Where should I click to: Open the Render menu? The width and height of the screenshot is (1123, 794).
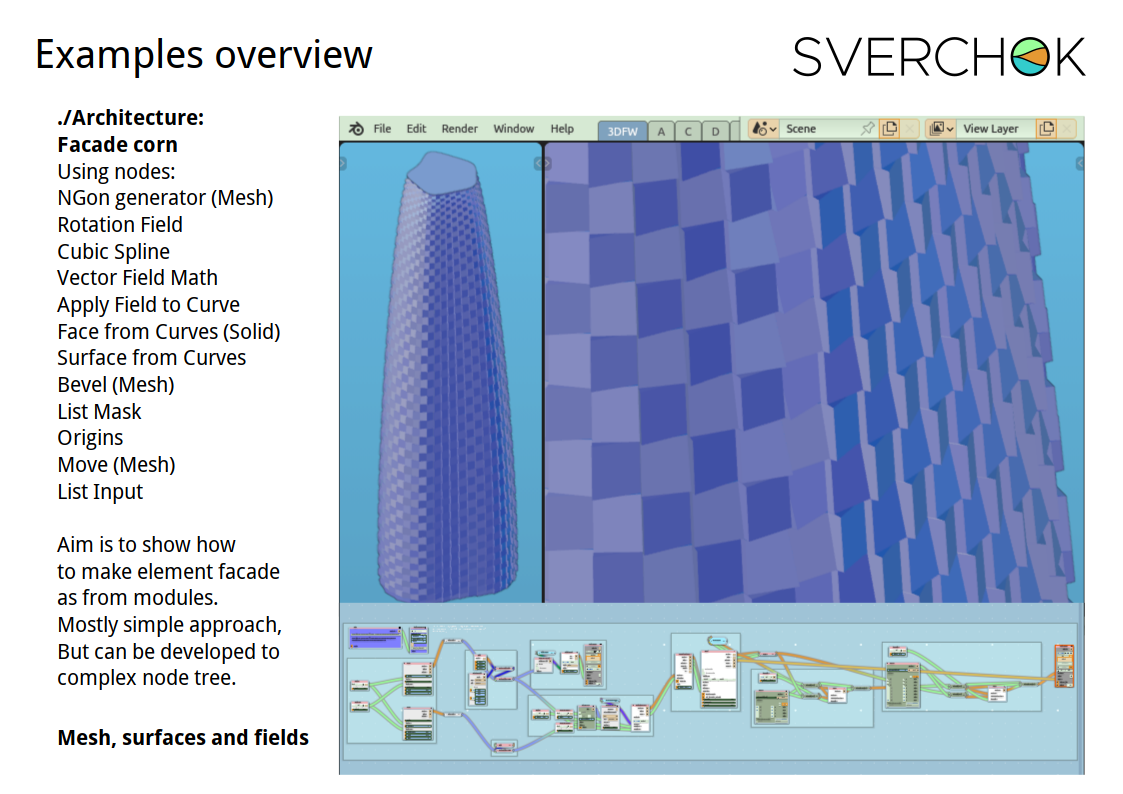pos(459,129)
